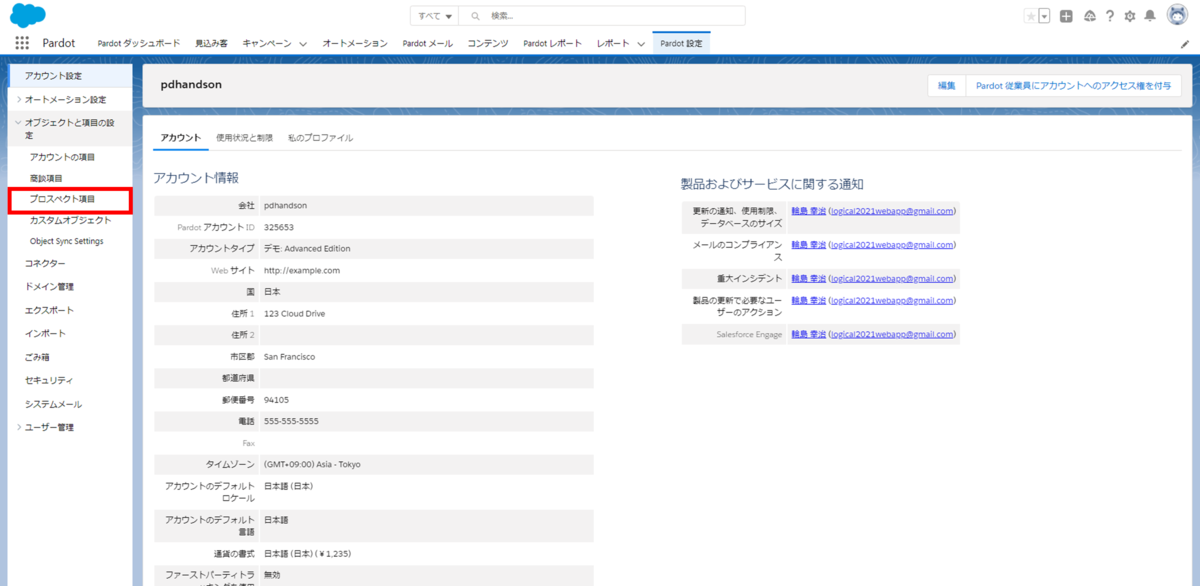This screenshot has height=586, width=1200.
Task: Click email address in 重大インシデント row
Action: pos(892,279)
